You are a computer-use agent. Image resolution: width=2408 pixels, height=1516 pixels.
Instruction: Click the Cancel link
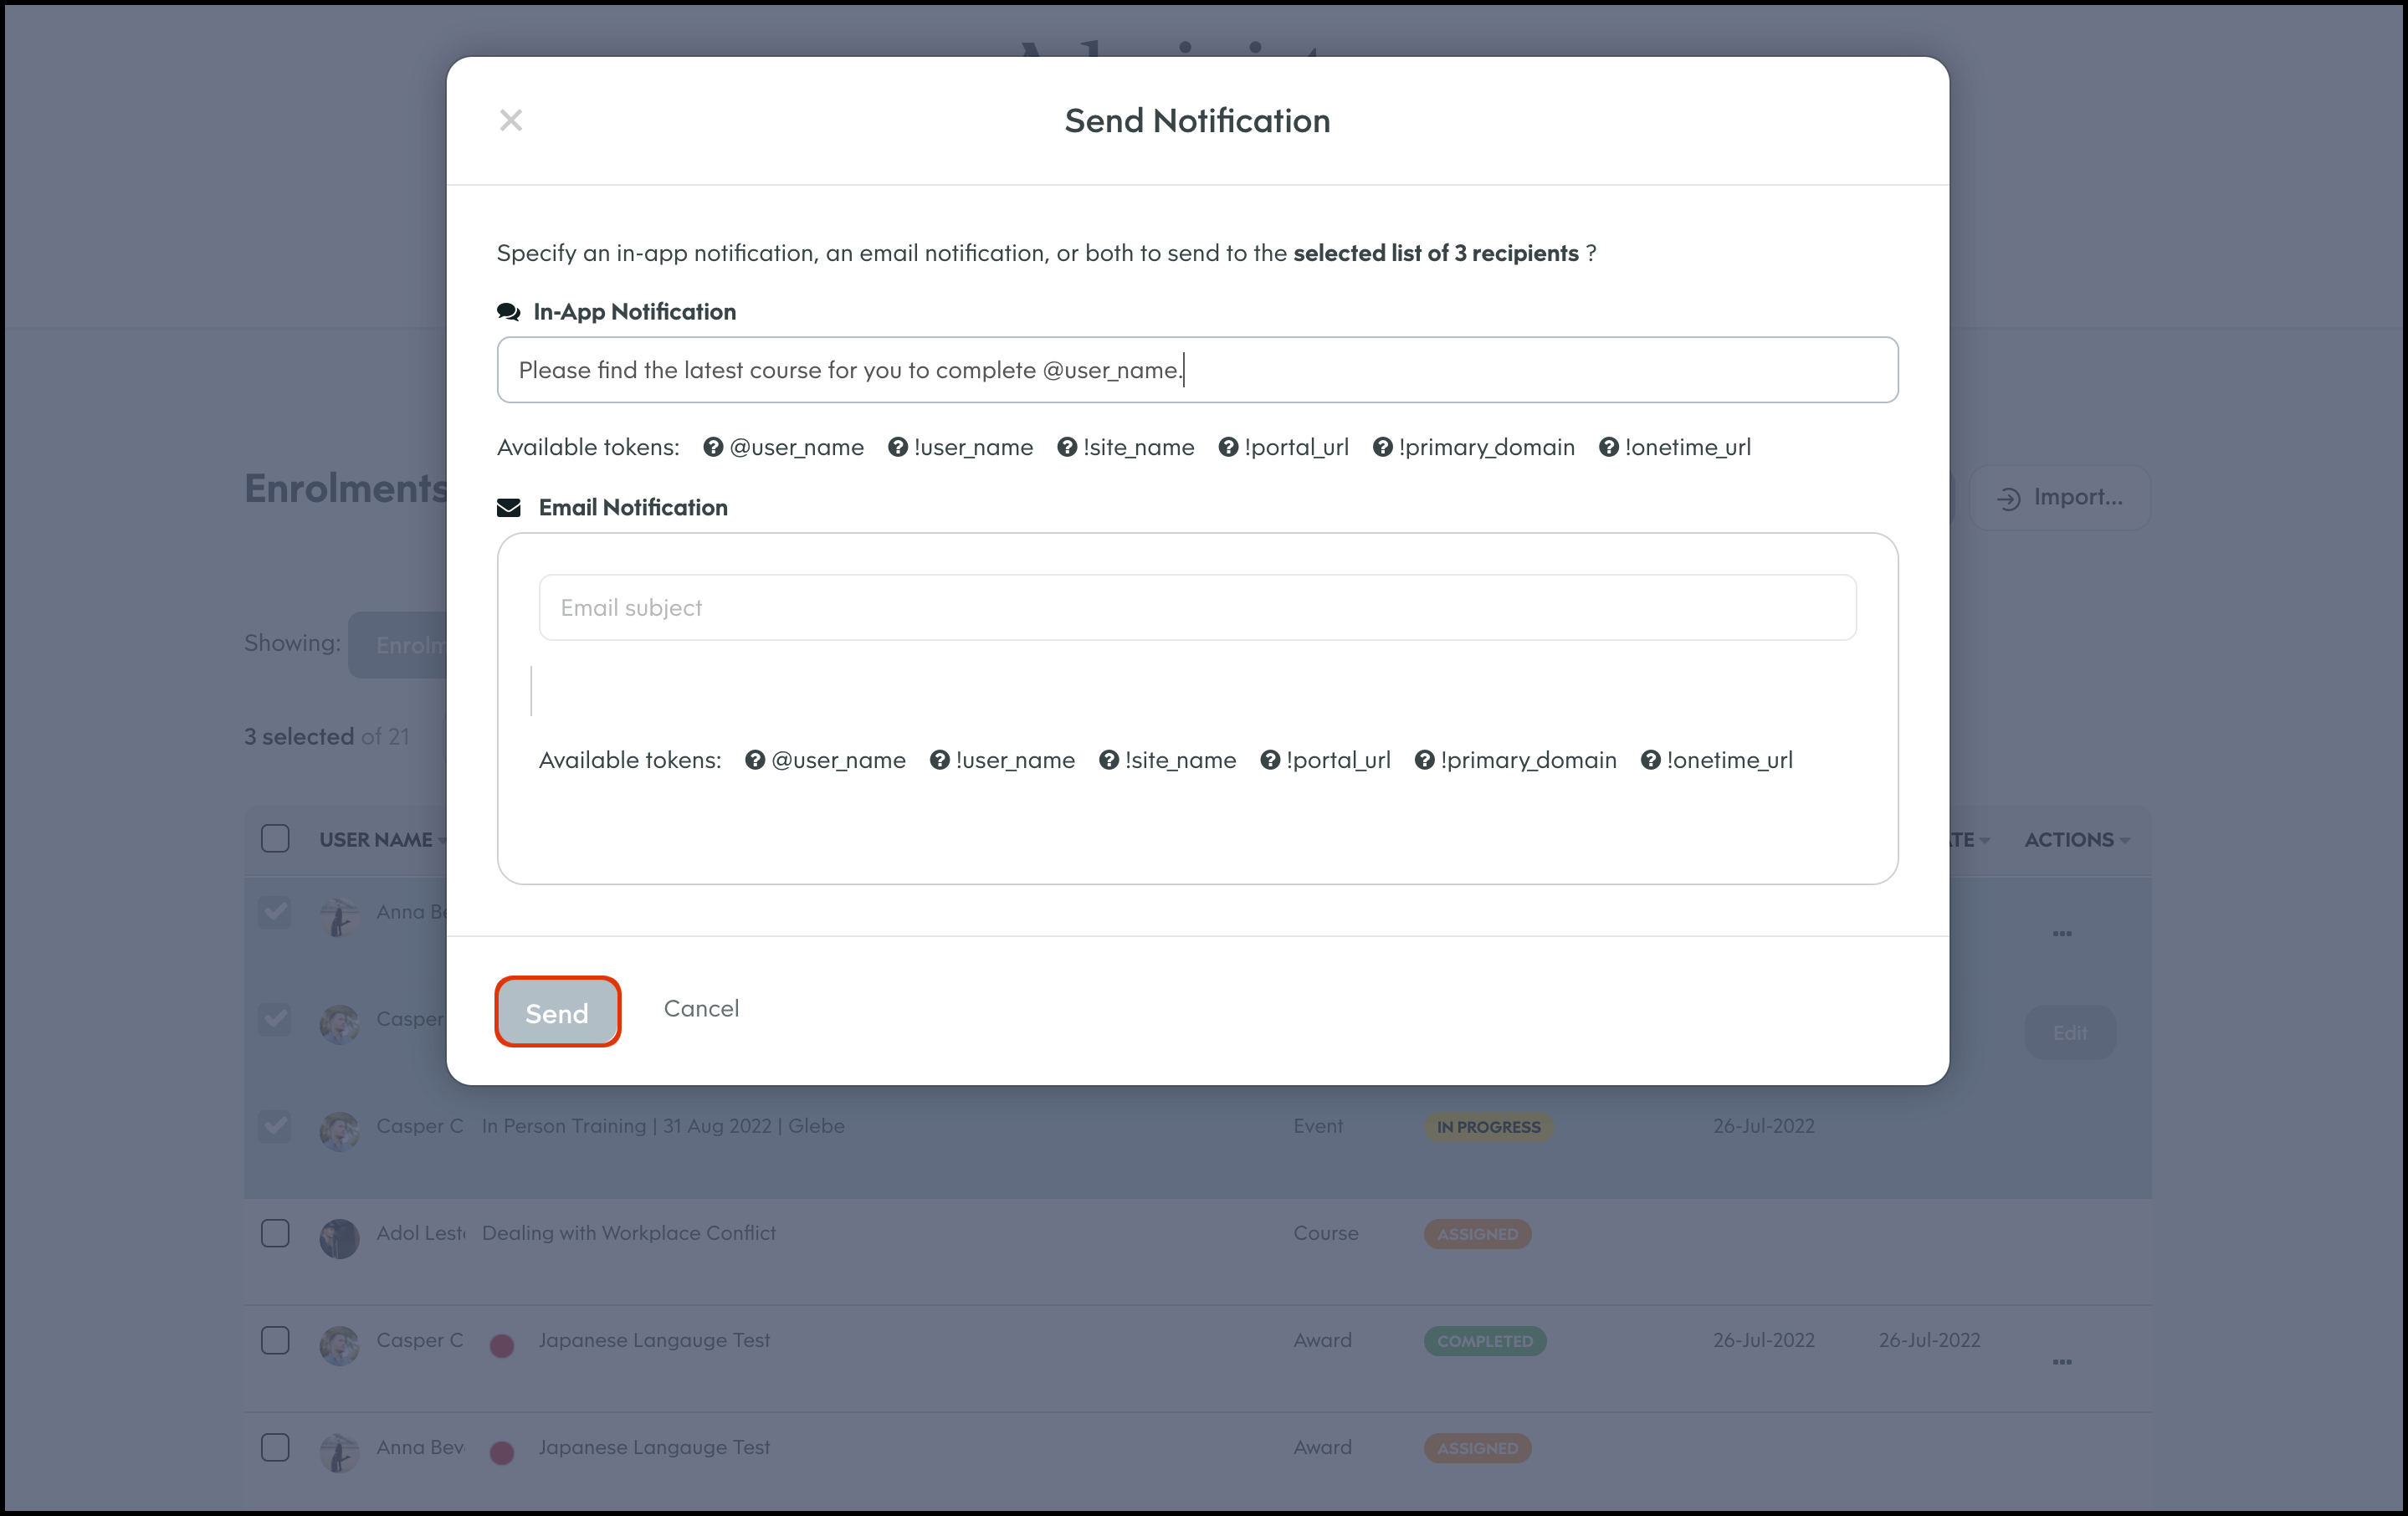pyautogui.click(x=701, y=1008)
